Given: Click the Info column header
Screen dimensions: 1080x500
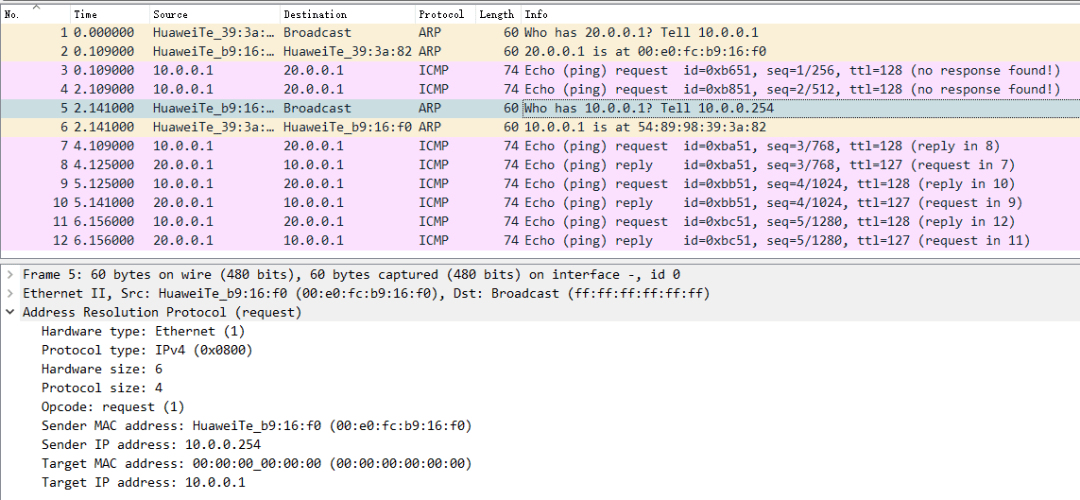Looking at the screenshot, I should (x=800, y=14).
